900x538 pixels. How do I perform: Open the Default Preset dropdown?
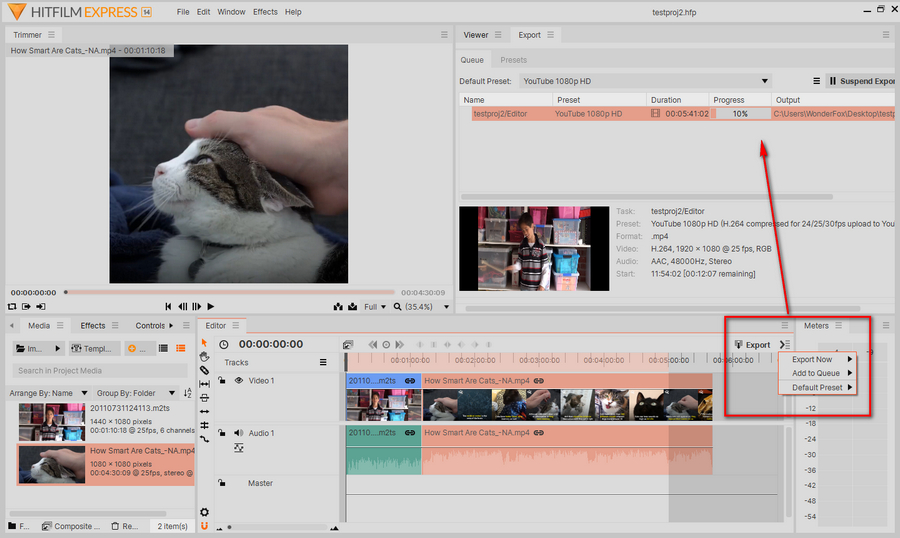(645, 81)
